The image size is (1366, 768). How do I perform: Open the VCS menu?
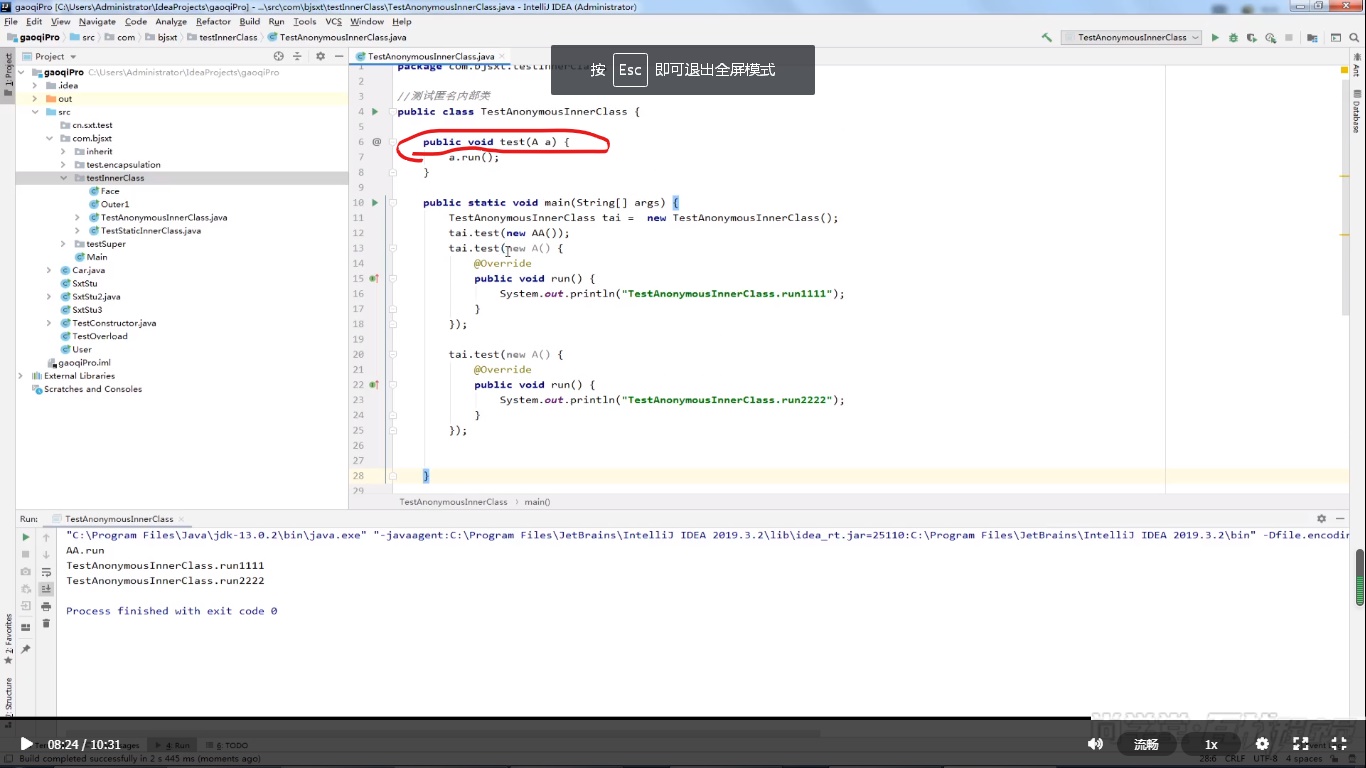(333, 21)
